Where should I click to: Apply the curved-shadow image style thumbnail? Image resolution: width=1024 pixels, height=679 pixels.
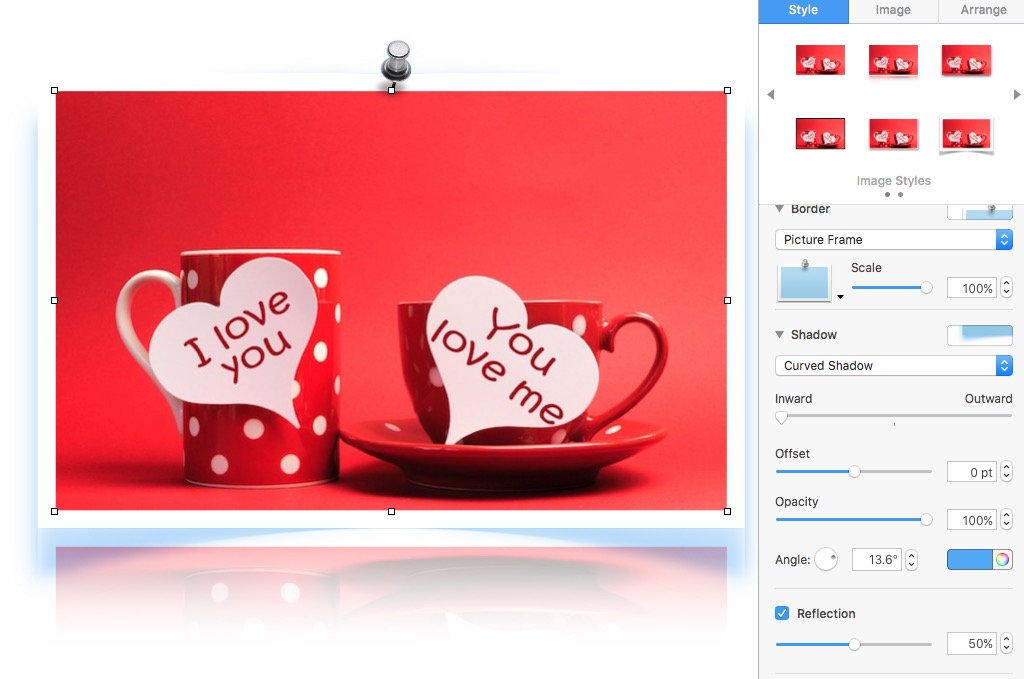[x=966, y=135]
